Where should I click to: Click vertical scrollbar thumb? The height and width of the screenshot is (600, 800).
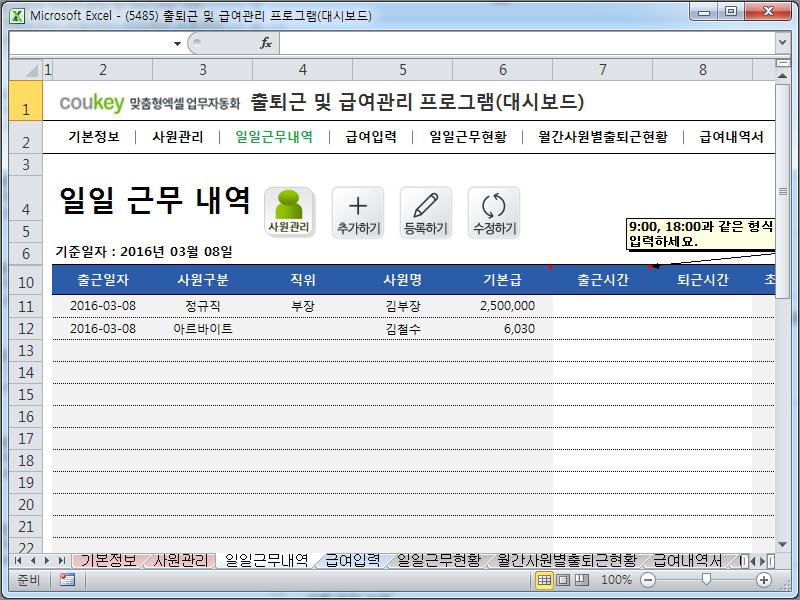pos(782,191)
